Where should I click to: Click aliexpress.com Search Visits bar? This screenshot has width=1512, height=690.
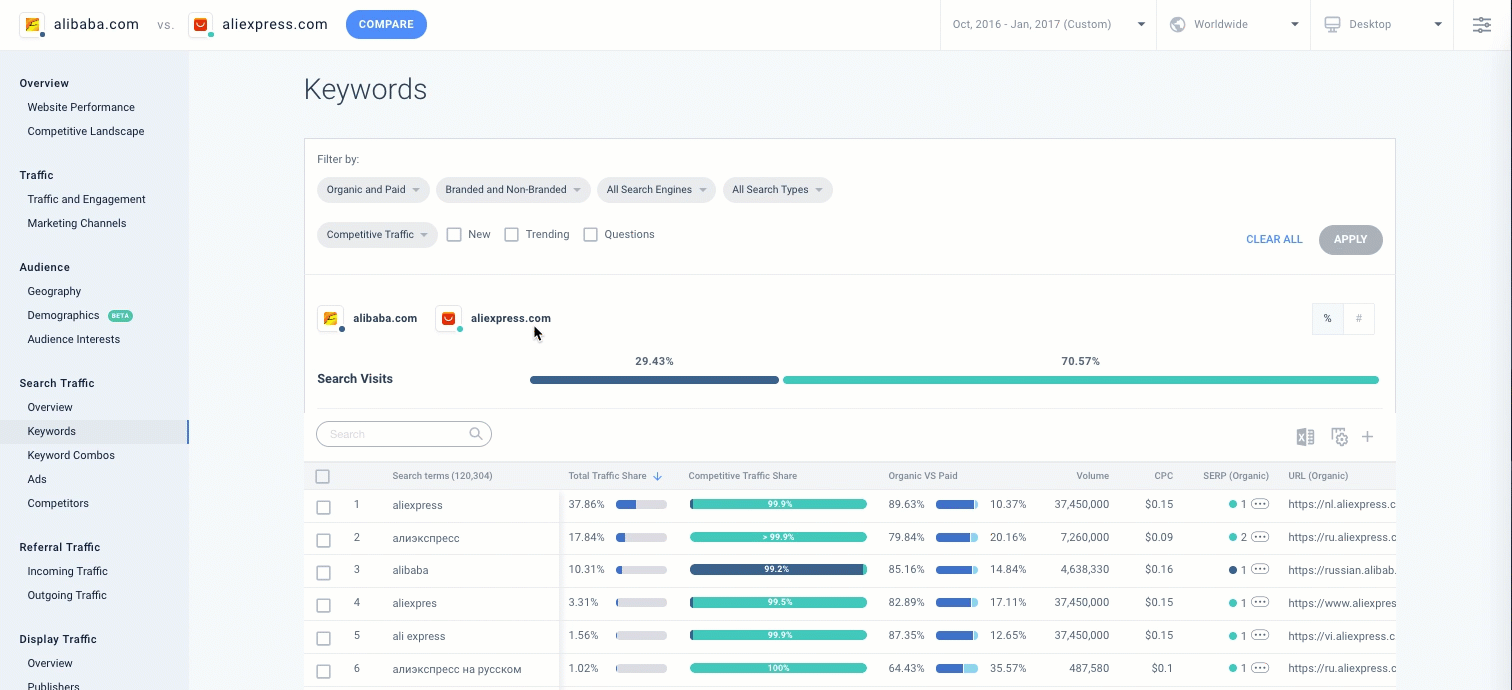click(x=1081, y=380)
